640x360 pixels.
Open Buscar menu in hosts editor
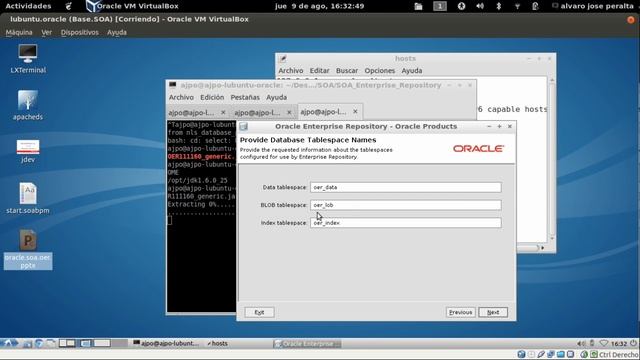(347, 71)
